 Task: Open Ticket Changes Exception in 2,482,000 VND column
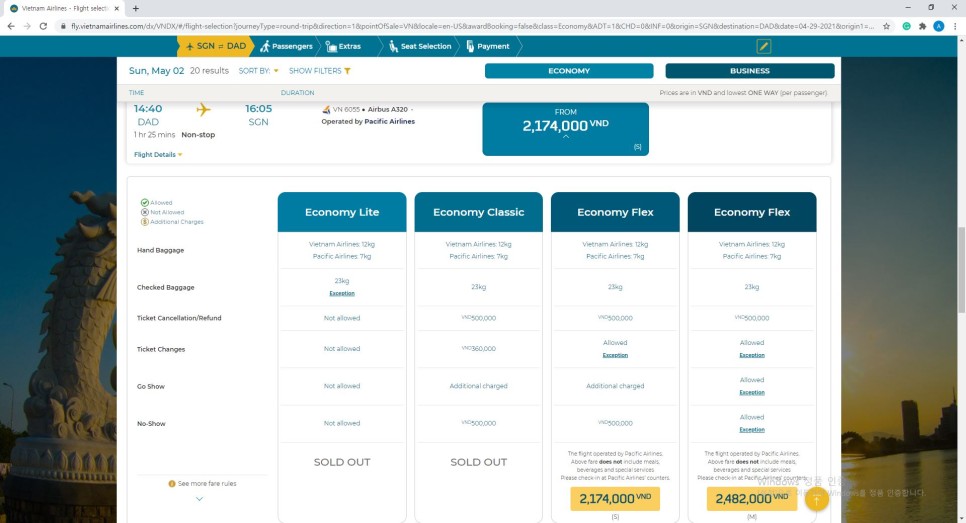pyautogui.click(x=752, y=355)
